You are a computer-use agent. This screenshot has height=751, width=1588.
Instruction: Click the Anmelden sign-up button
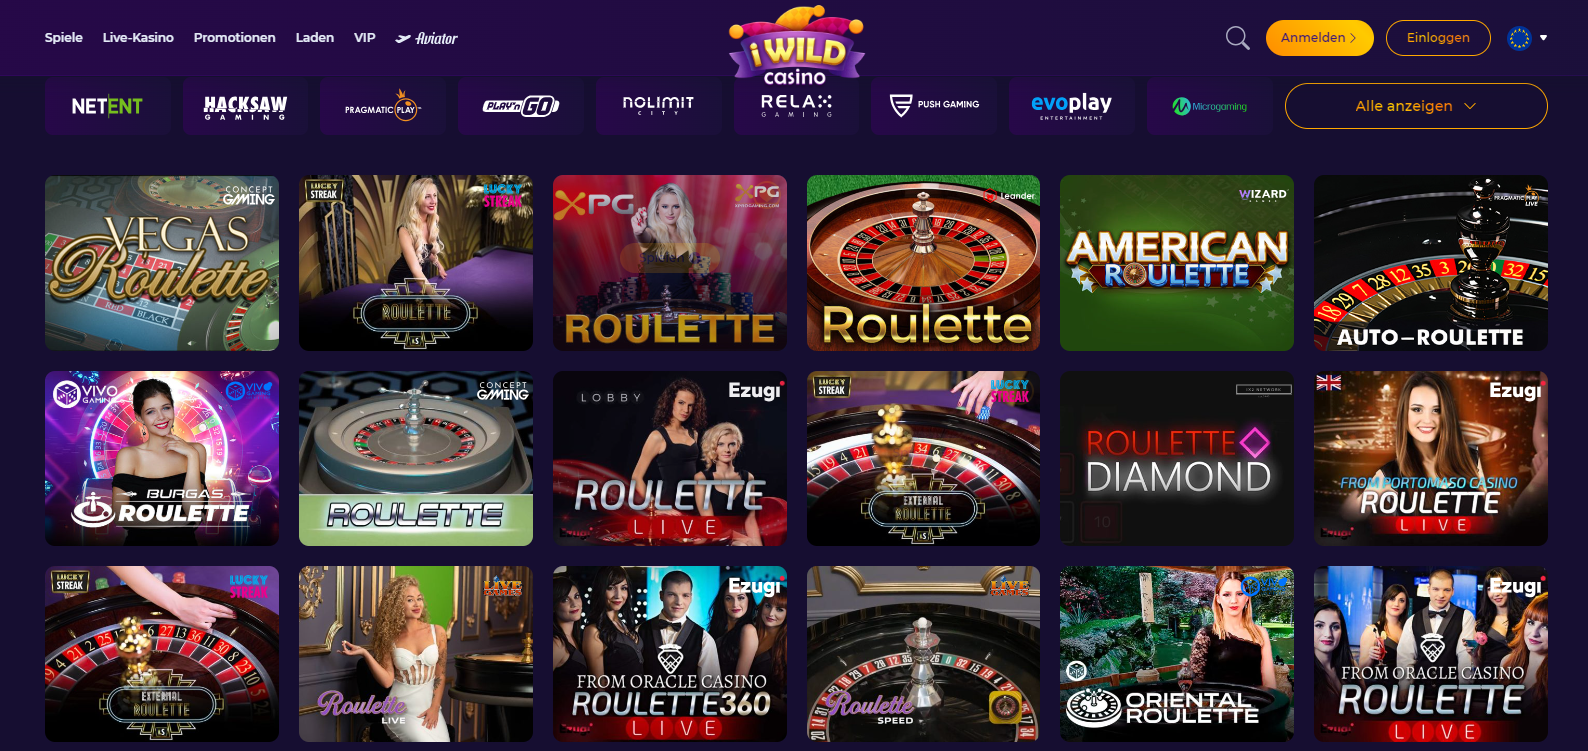tap(1319, 38)
